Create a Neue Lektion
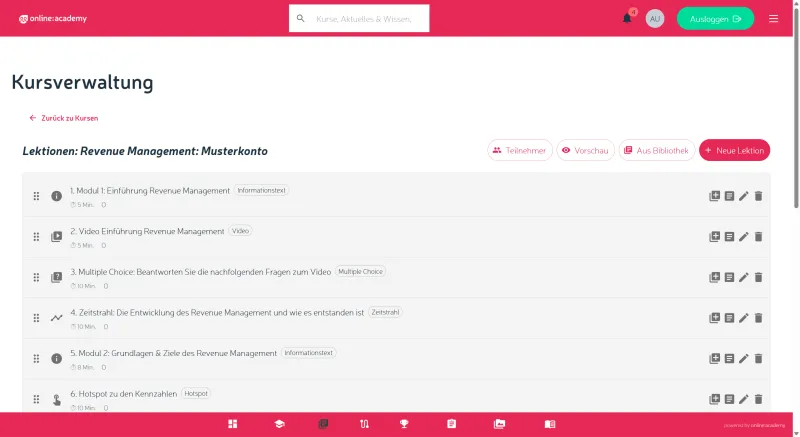 (x=735, y=150)
